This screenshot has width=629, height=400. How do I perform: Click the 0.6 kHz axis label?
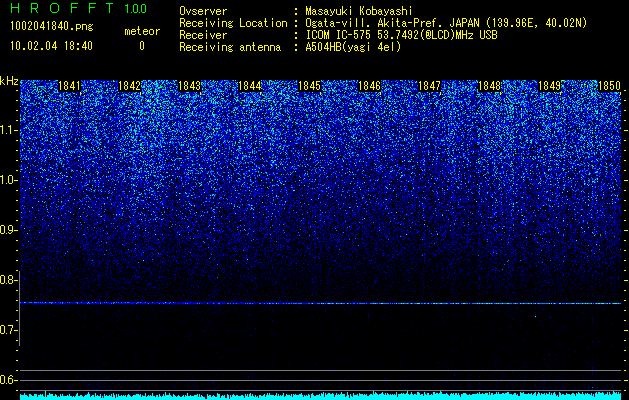9,380
